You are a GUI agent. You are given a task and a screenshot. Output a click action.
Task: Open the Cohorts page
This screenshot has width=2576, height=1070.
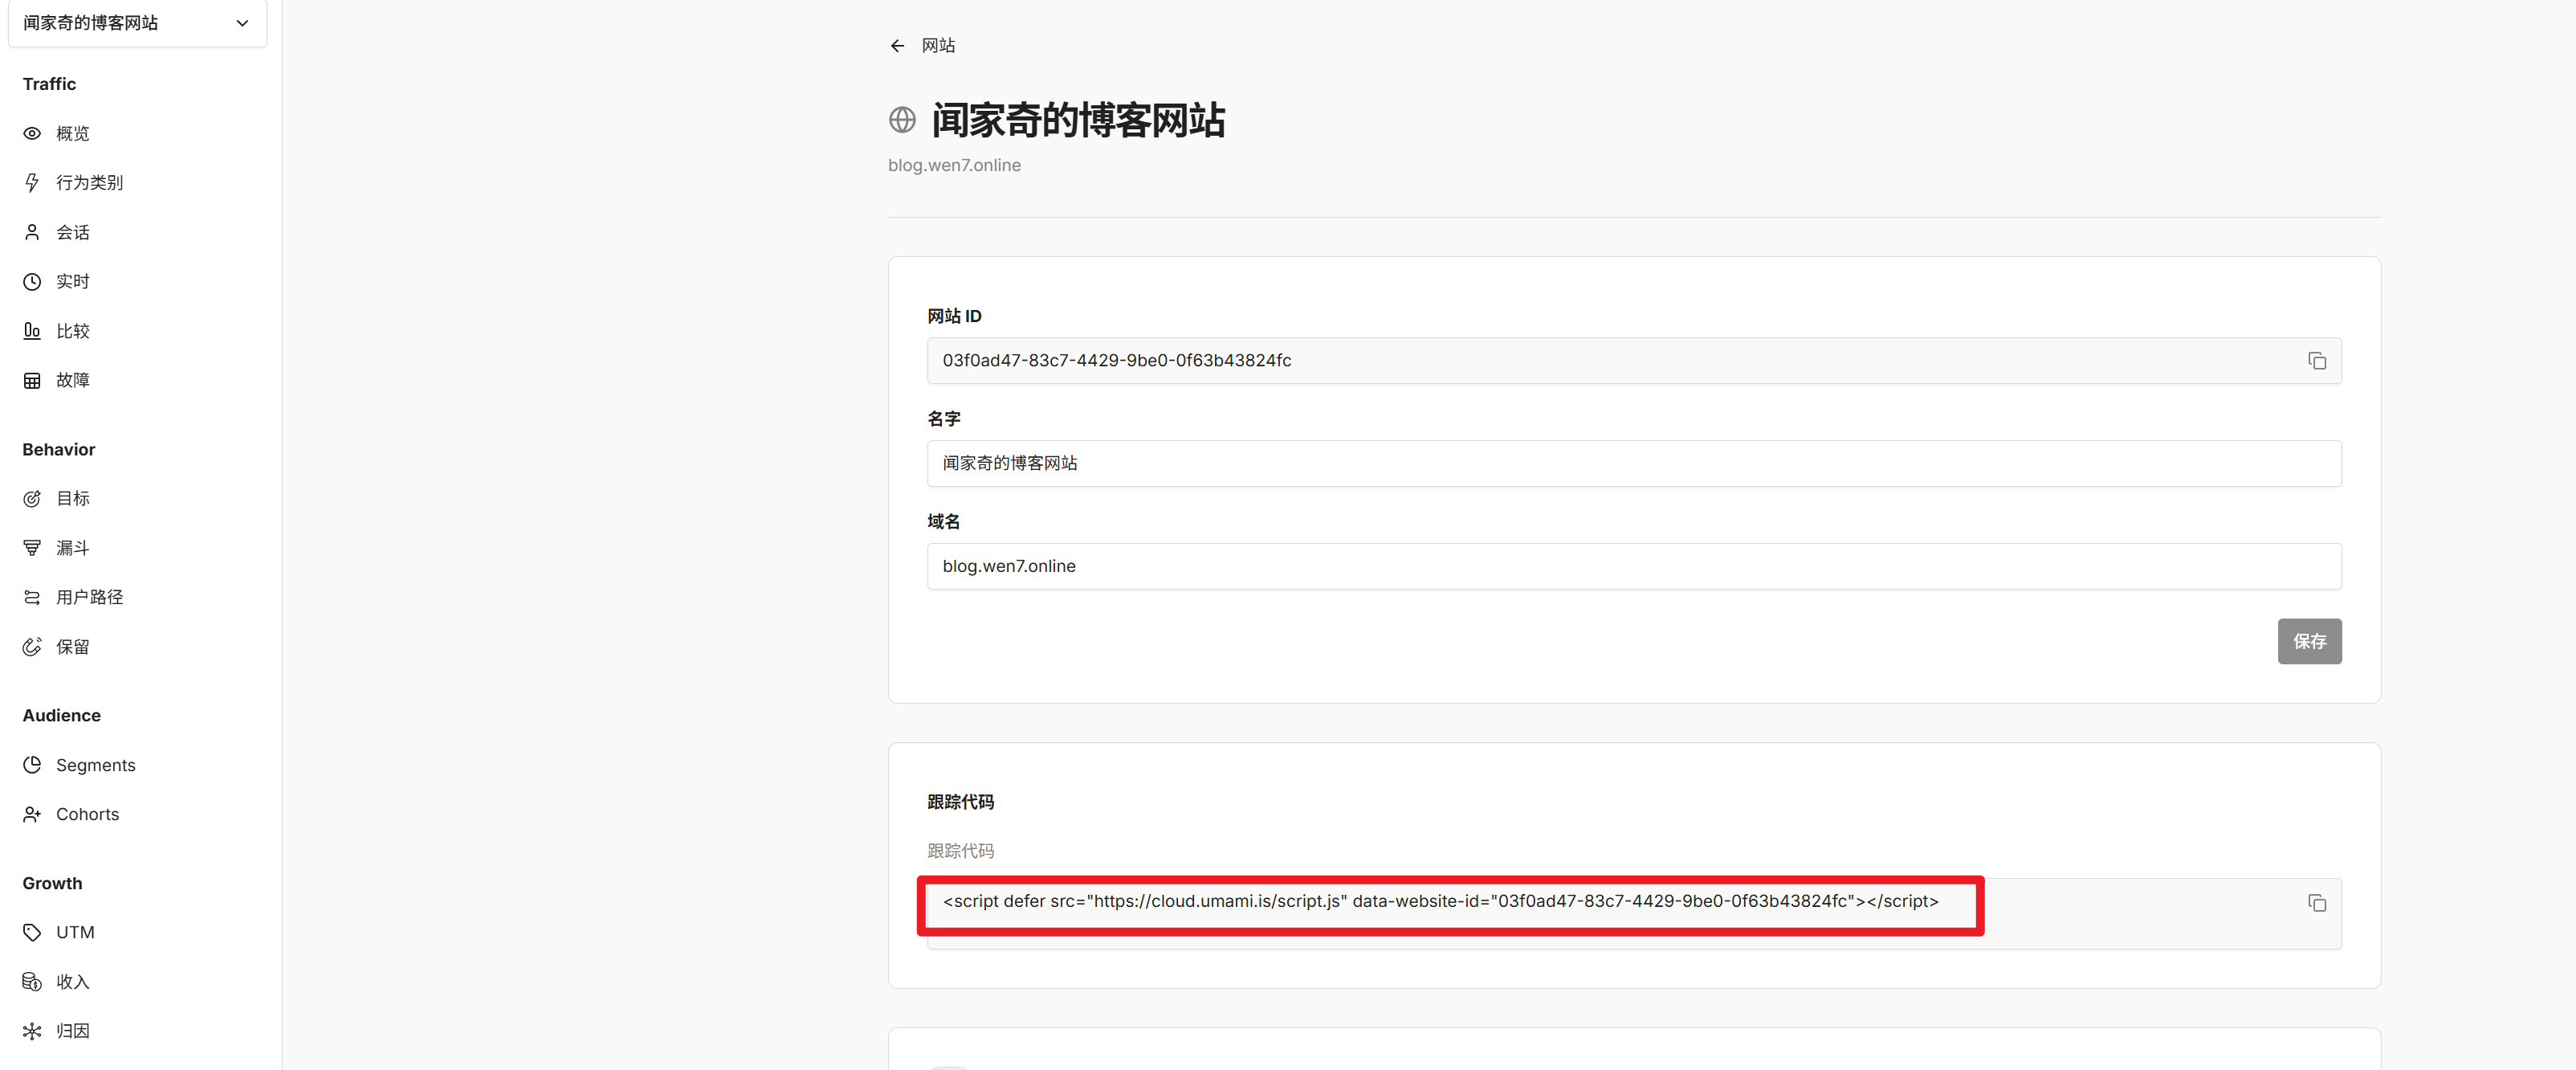click(x=87, y=814)
